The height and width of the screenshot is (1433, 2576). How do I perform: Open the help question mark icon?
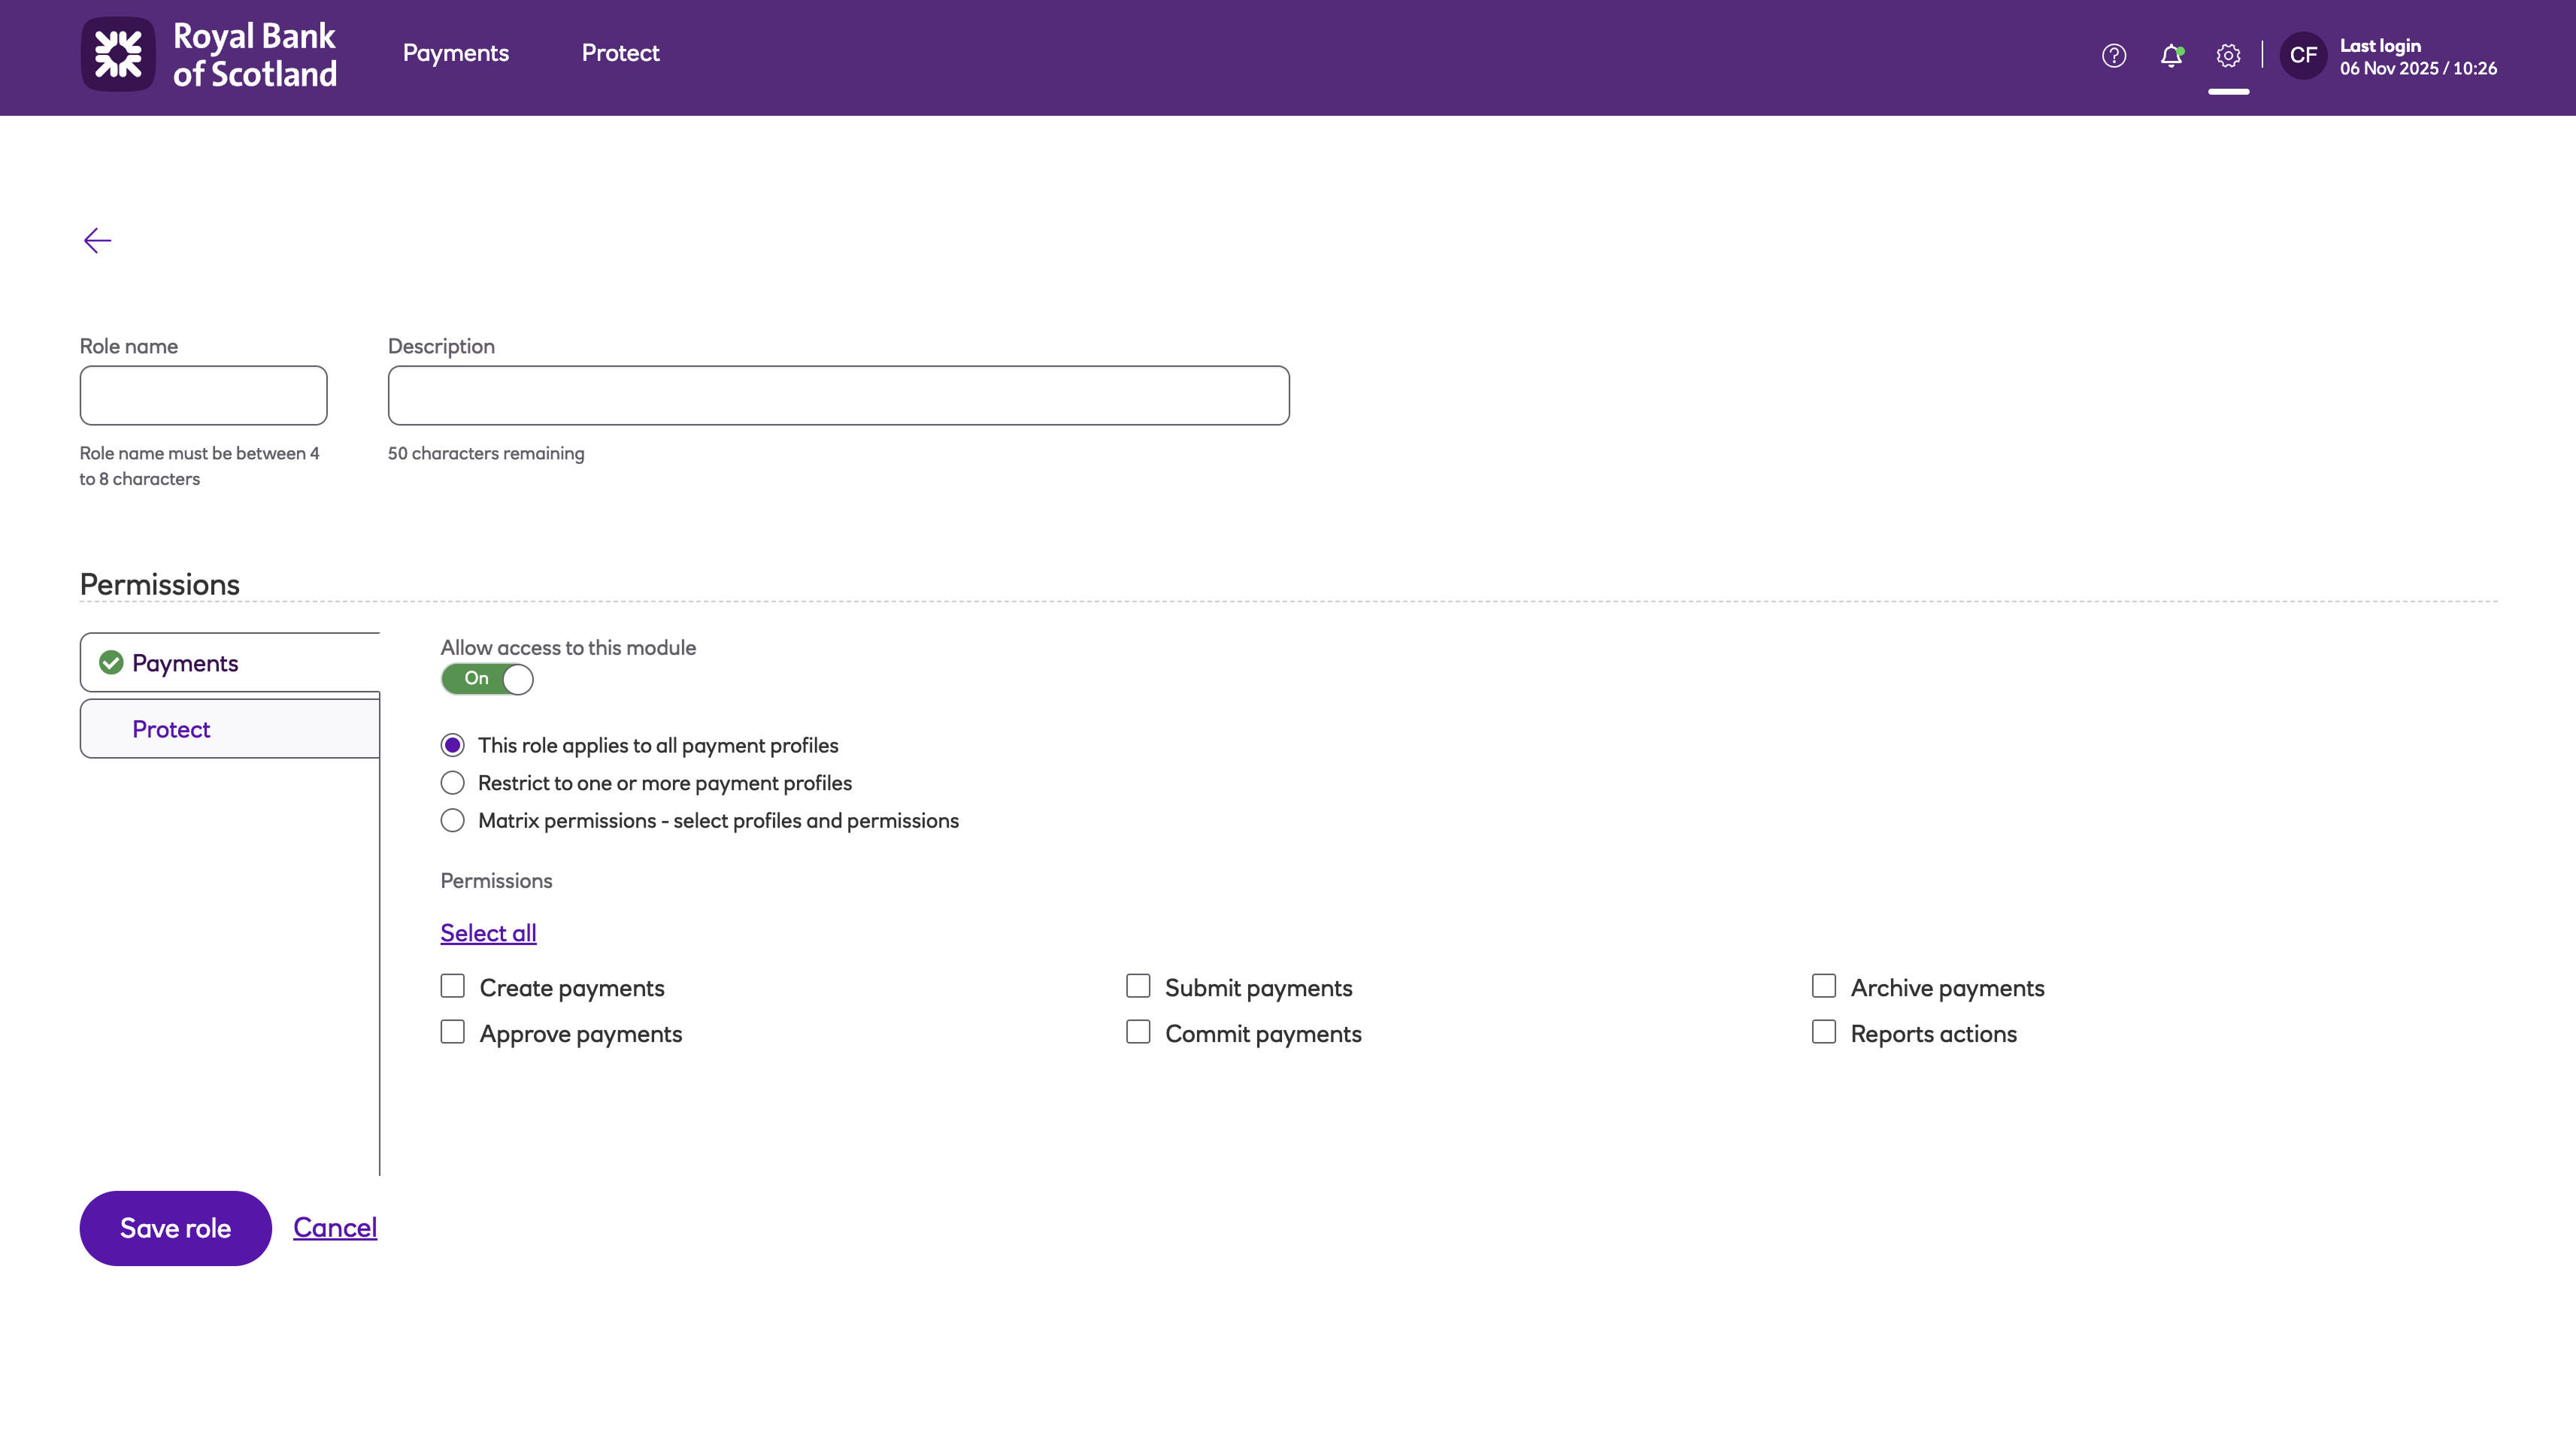point(2113,56)
